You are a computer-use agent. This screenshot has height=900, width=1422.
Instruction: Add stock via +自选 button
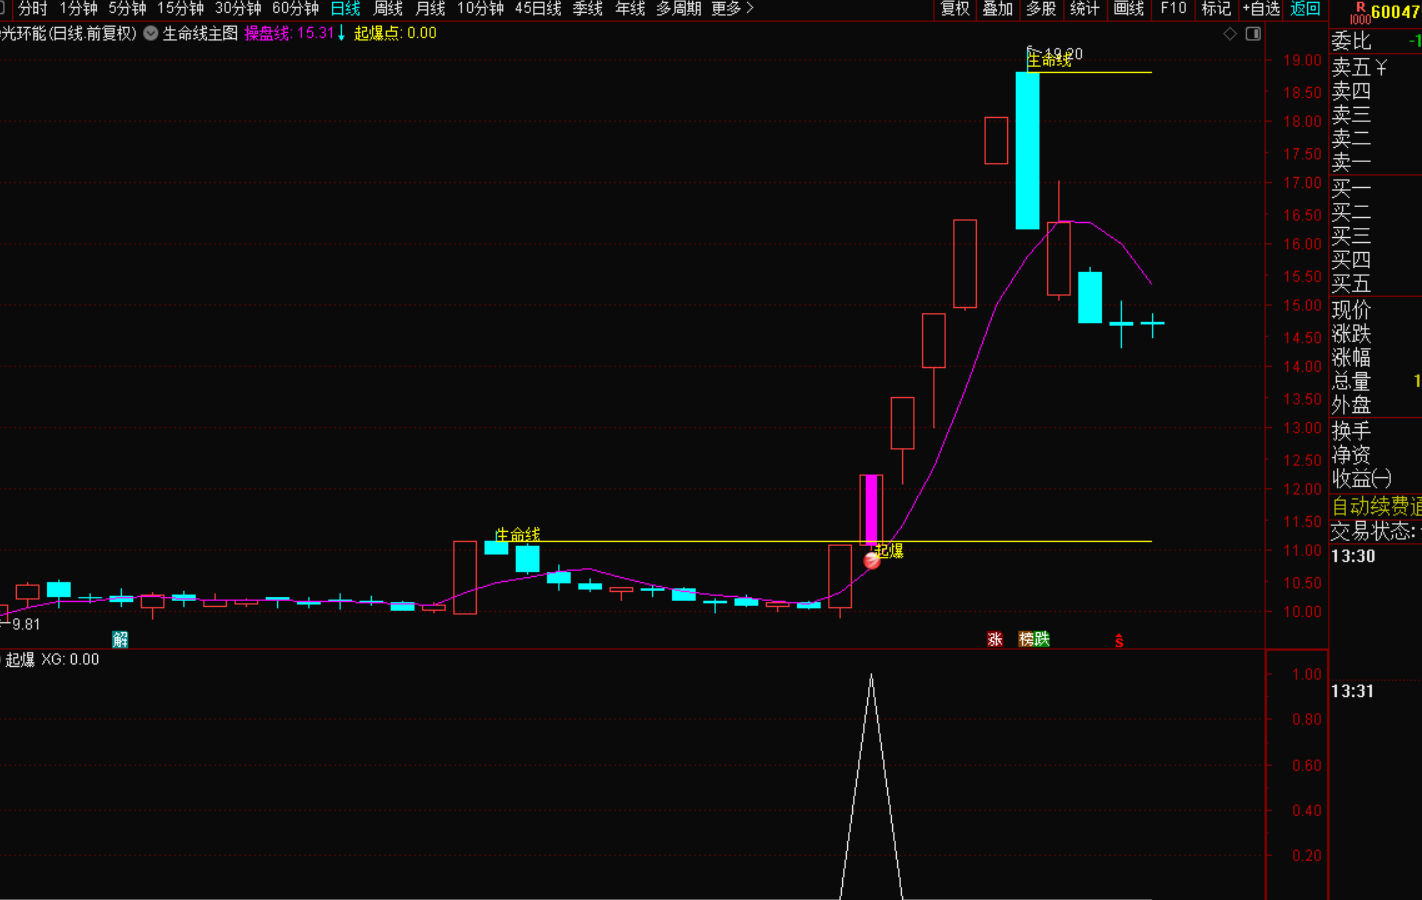point(1261,9)
